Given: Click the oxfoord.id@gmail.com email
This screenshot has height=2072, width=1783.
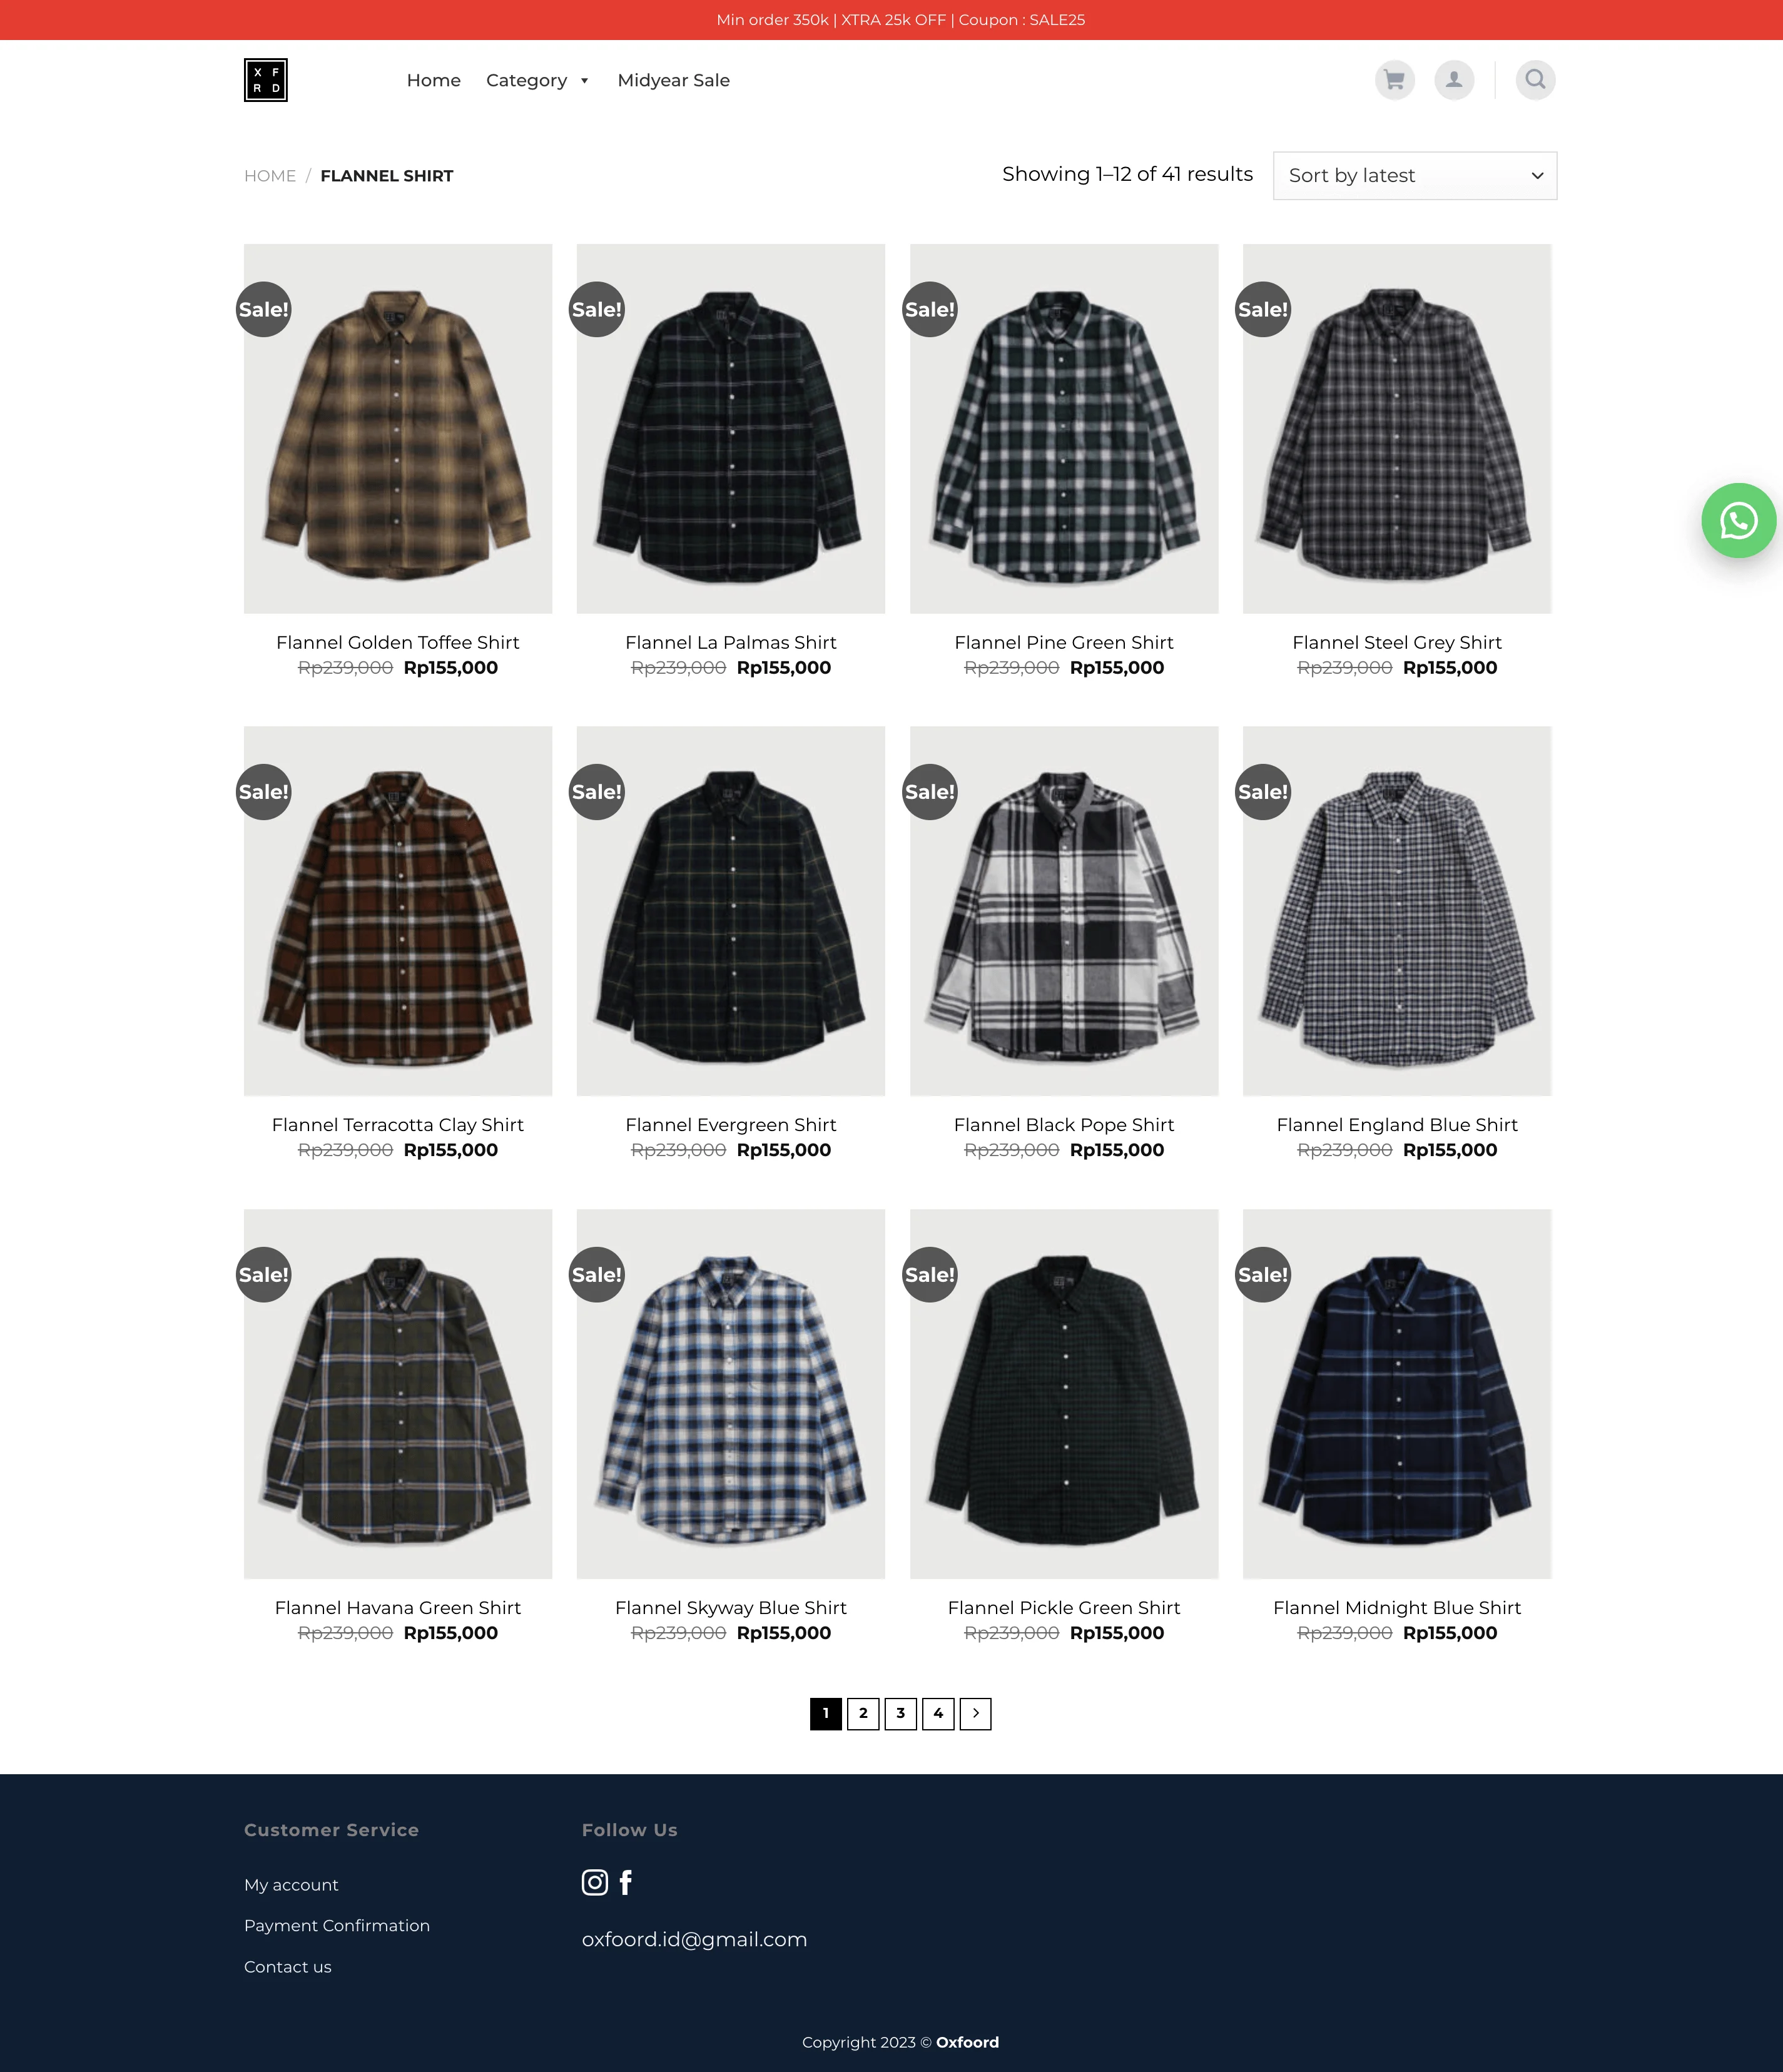Looking at the screenshot, I should pyautogui.click(x=694, y=1940).
